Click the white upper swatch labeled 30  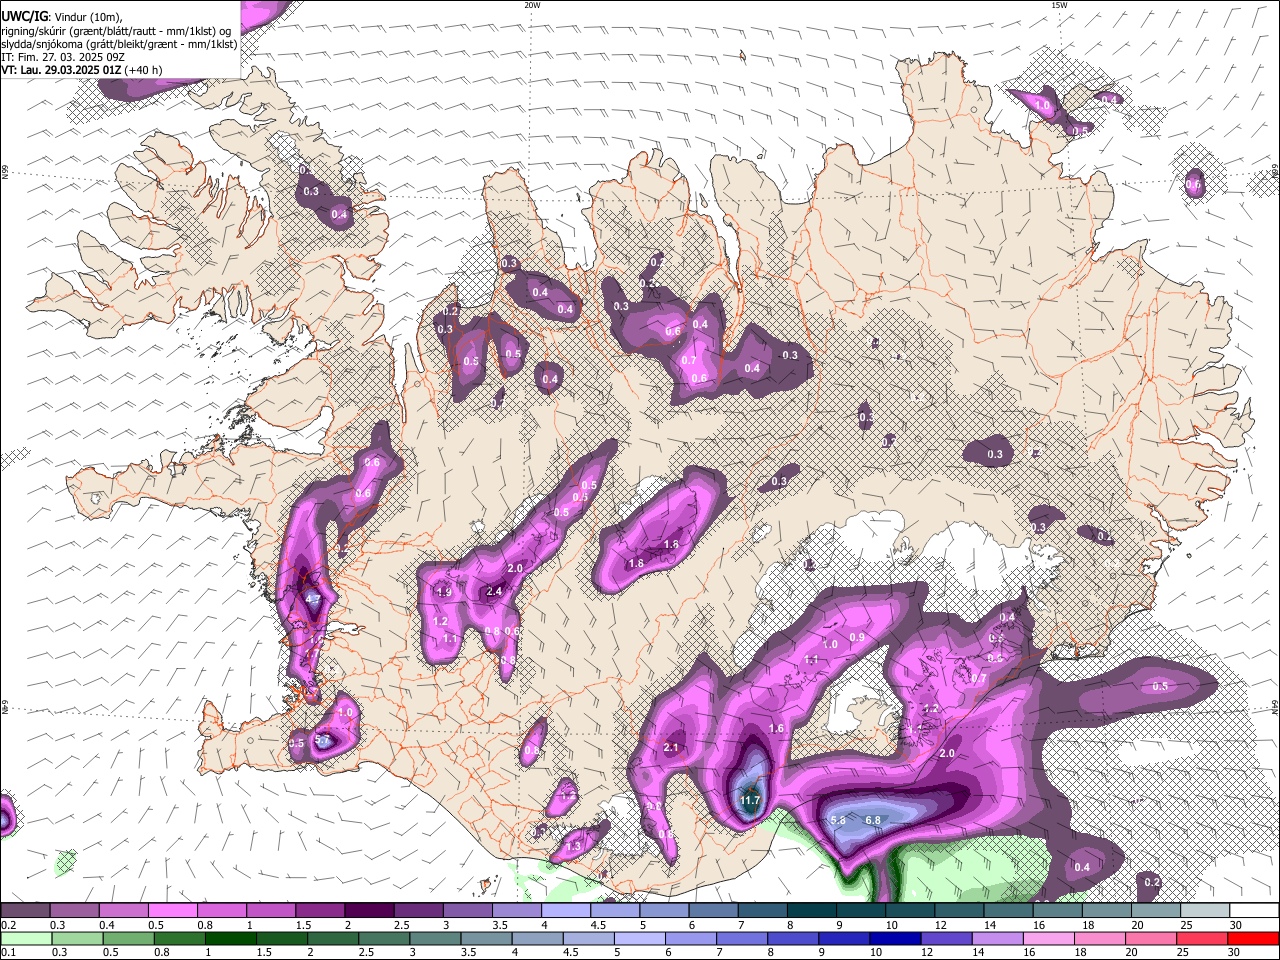click(1252, 910)
